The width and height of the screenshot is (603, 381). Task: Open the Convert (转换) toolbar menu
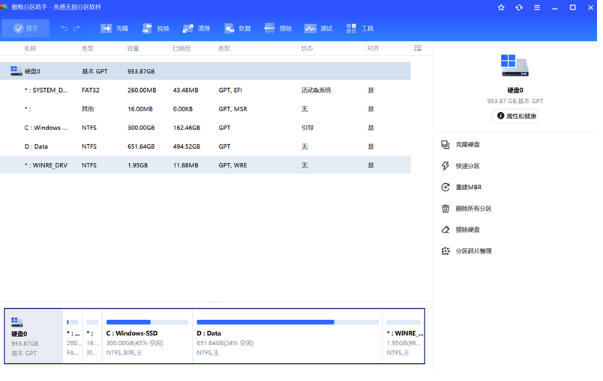pos(155,28)
